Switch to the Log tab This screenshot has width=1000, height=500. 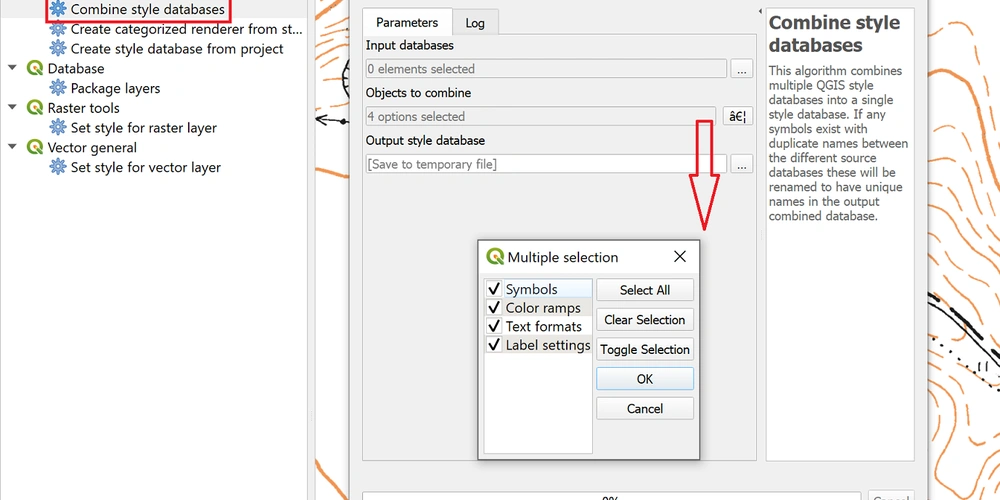pyautogui.click(x=475, y=23)
